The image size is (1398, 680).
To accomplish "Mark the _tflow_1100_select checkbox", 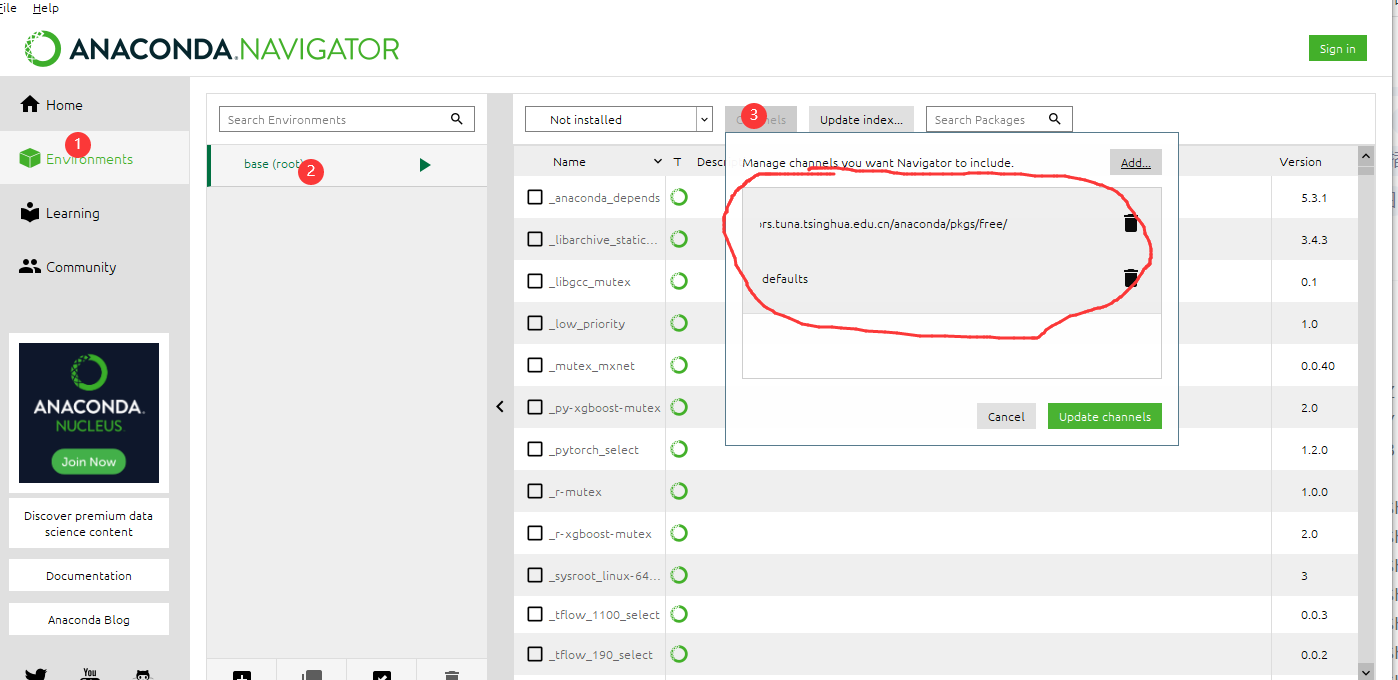I will coord(535,614).
